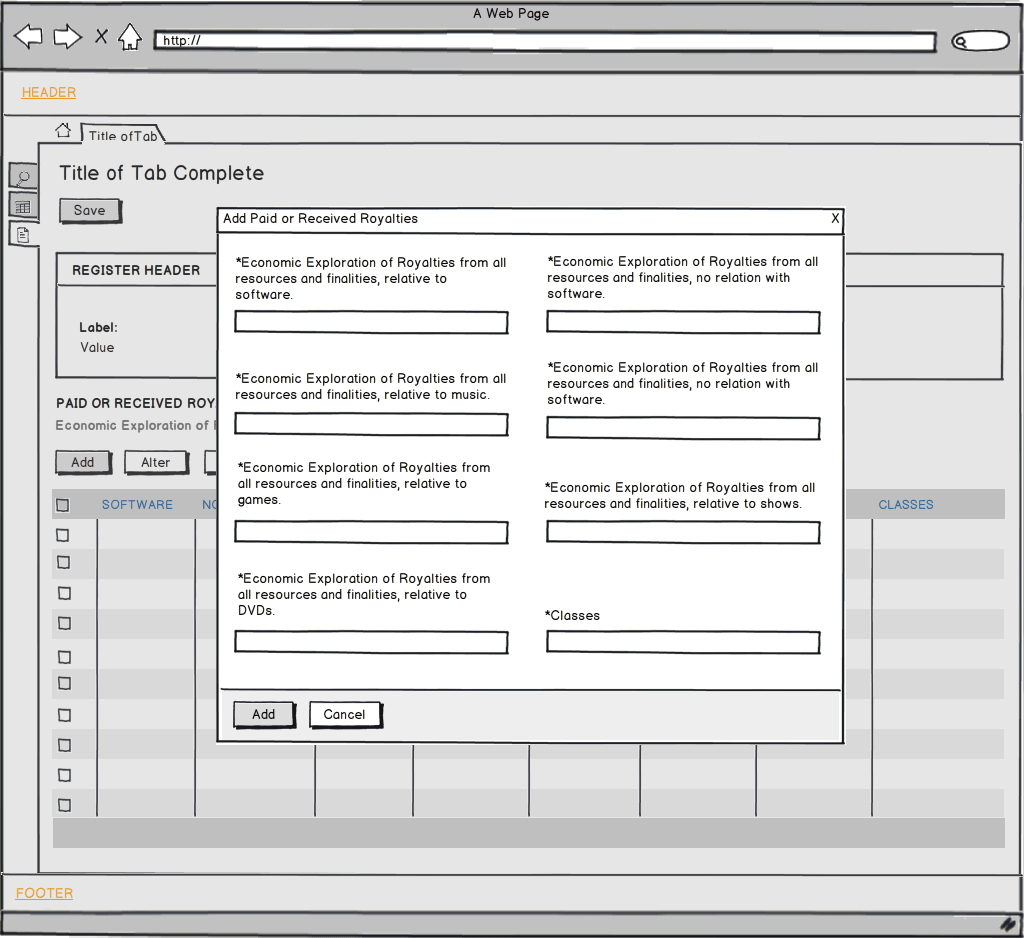Check the eighth table row checkbox
This screenshot has width=1024, height=938.
(64, 745)
